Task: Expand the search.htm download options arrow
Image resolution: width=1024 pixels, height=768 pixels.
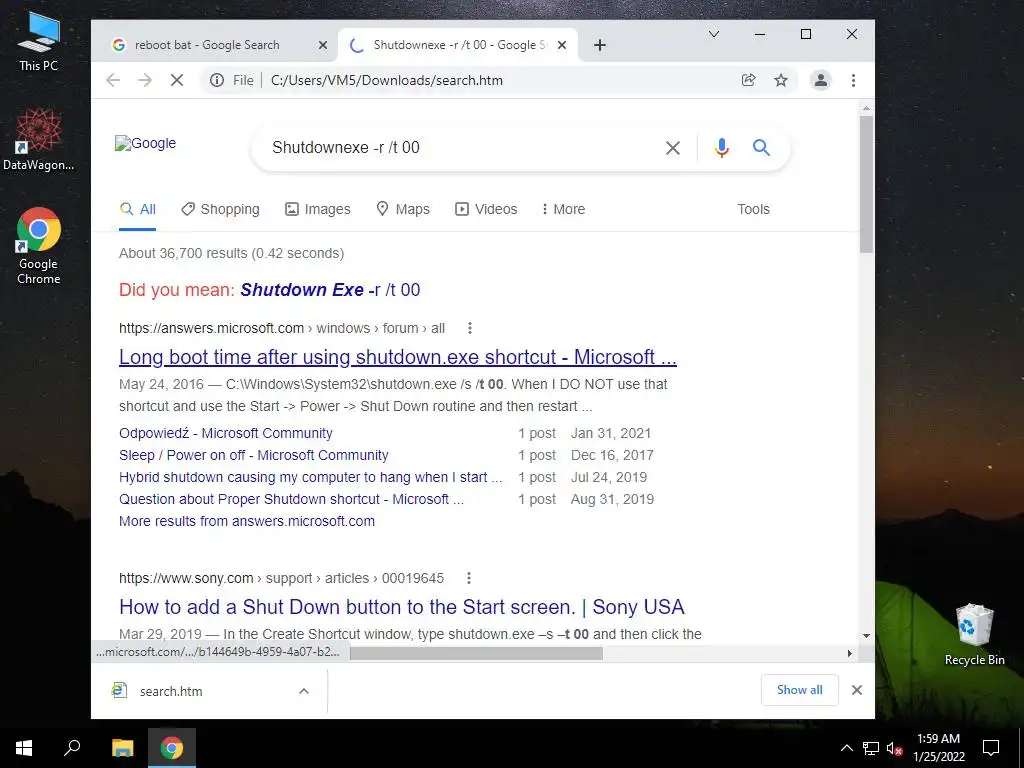Action: (x=304, y=691)
